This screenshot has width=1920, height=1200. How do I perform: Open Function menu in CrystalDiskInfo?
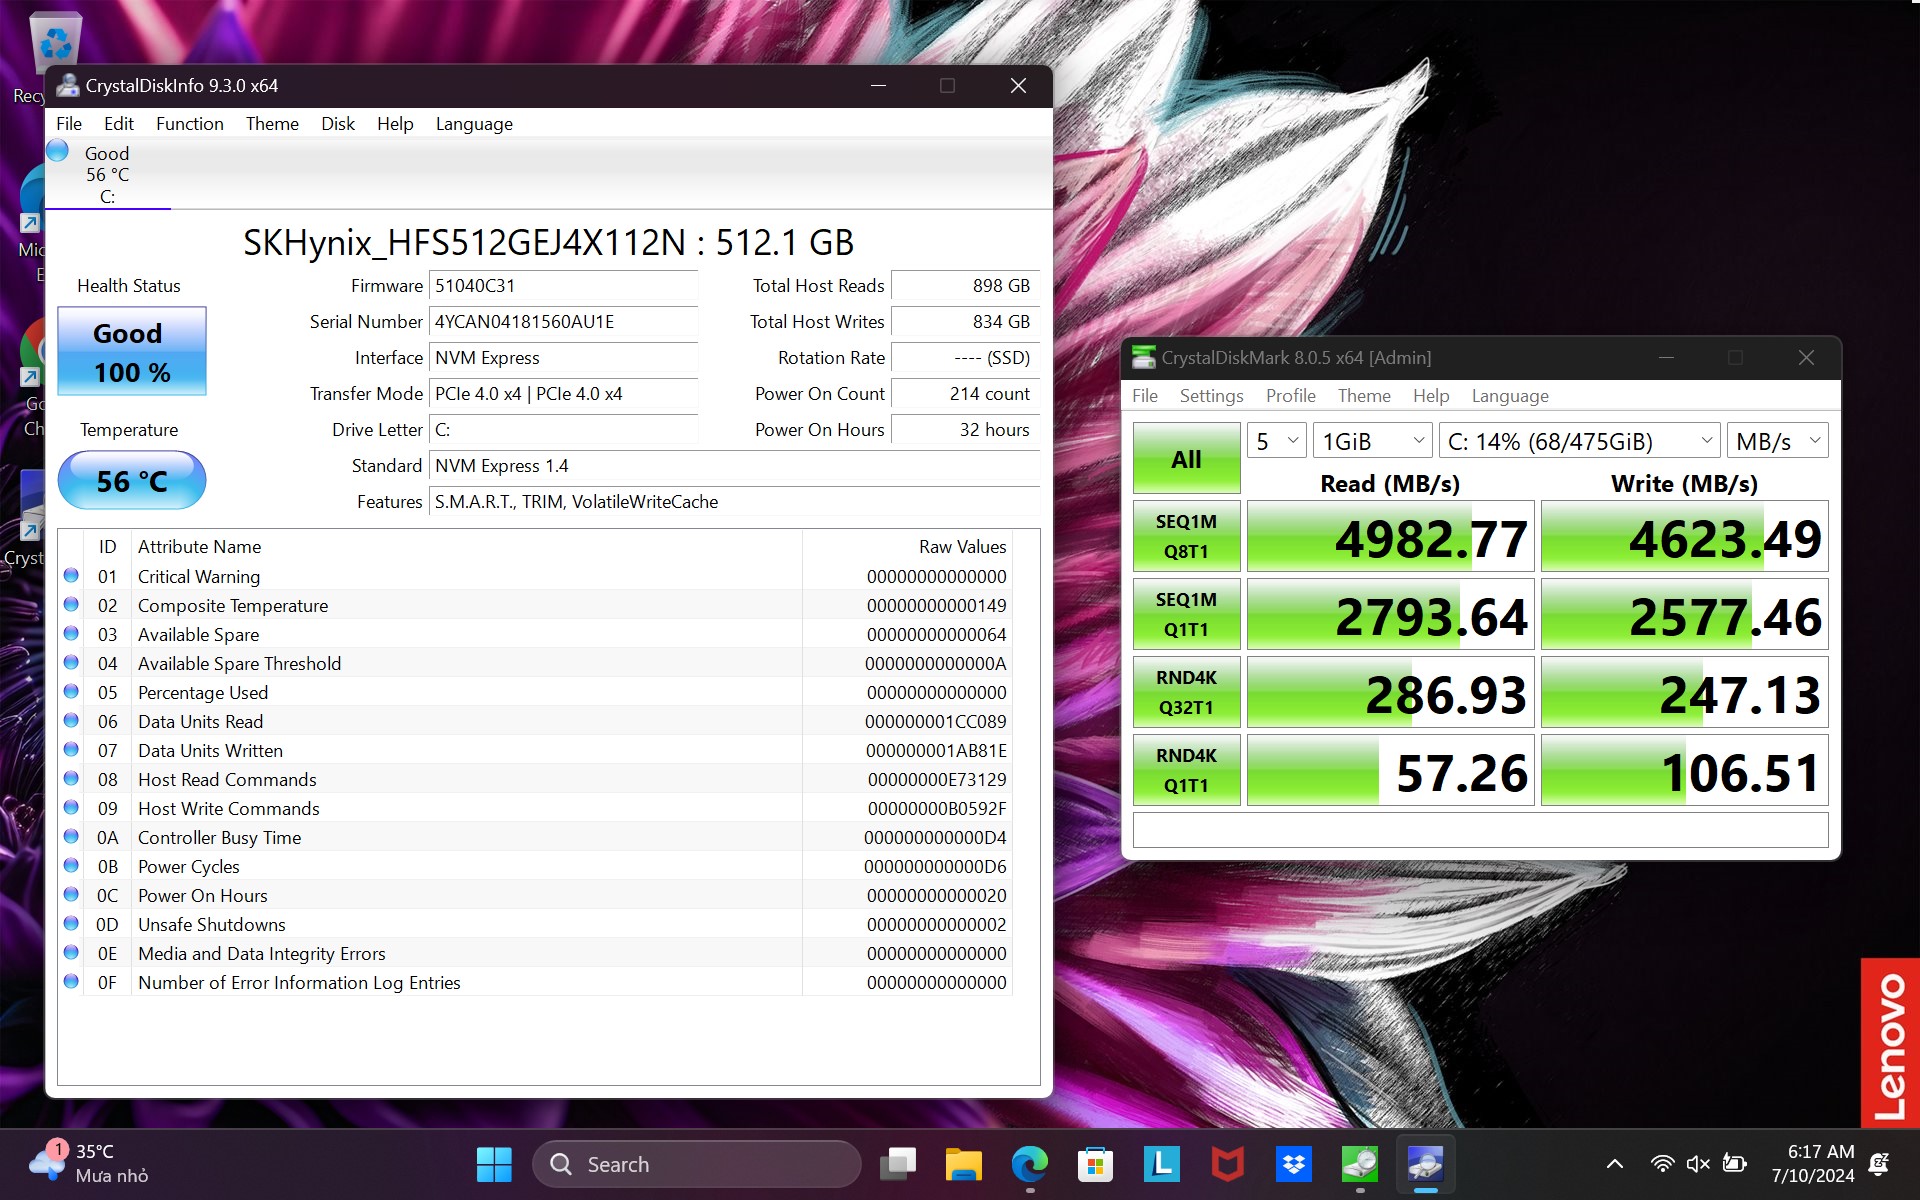(x=190, y=123)
